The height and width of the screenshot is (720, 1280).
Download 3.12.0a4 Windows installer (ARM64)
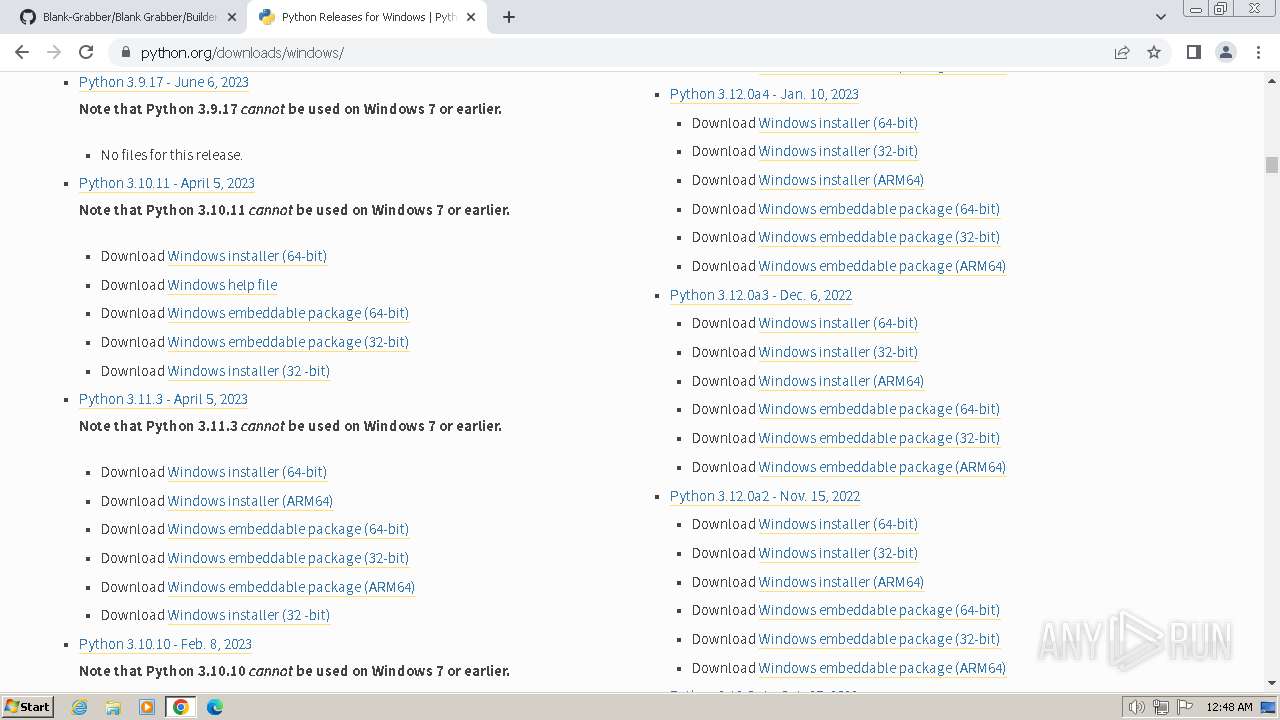(x=841, y=180)
